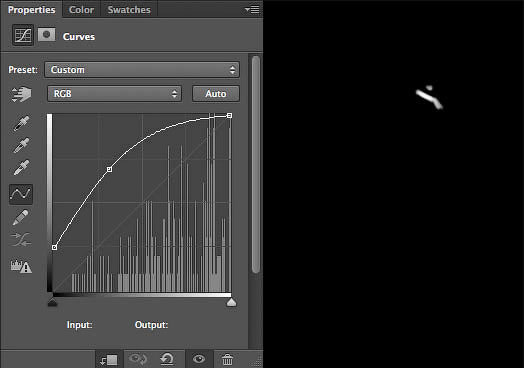Select the layer mask icon beside Curves
Image resolution: width=524 pixels, height=368 pixels.
point(46,34)
